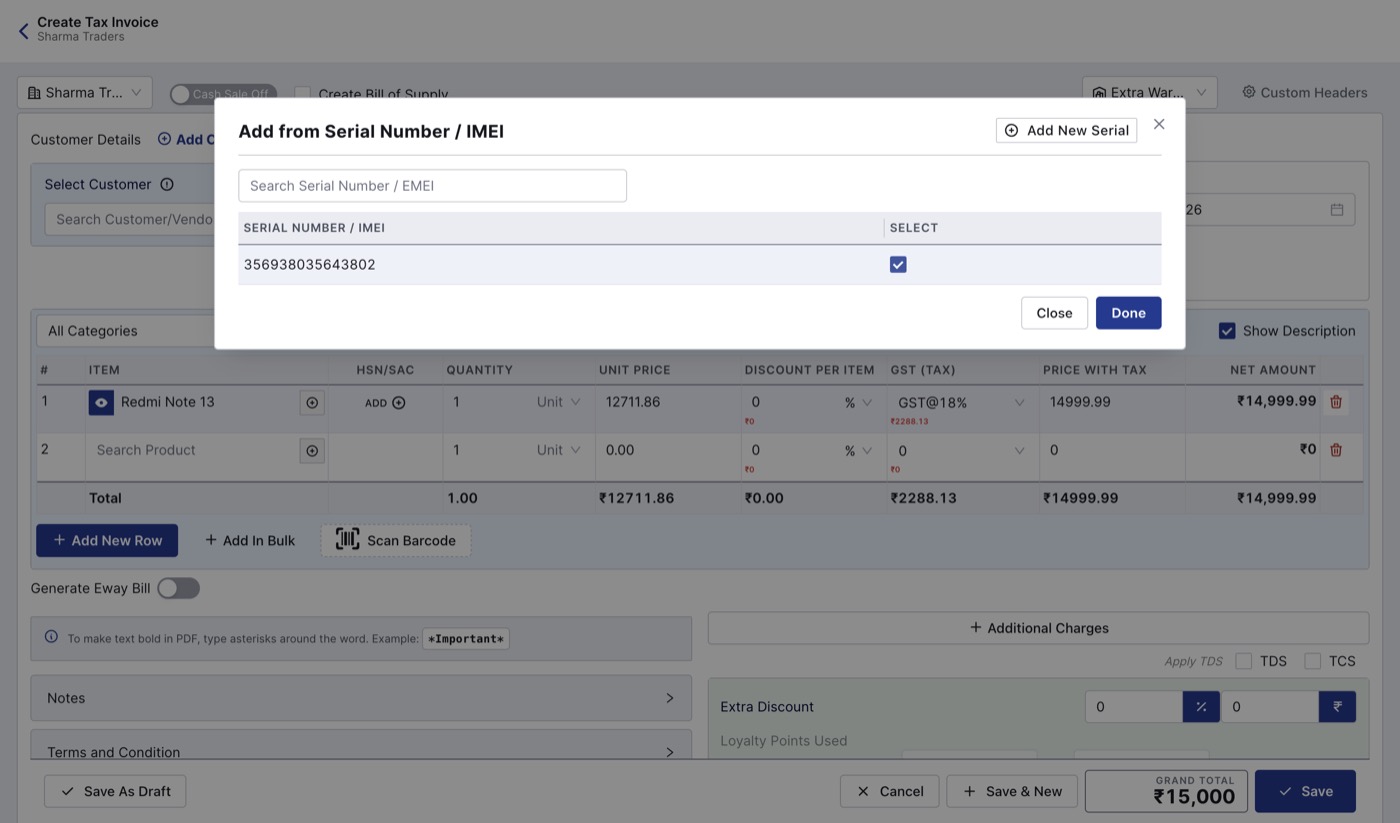Select rupee mode for Extra Discount
The width and height of the screenshot is (1400, 823).
pos(1337,707)
